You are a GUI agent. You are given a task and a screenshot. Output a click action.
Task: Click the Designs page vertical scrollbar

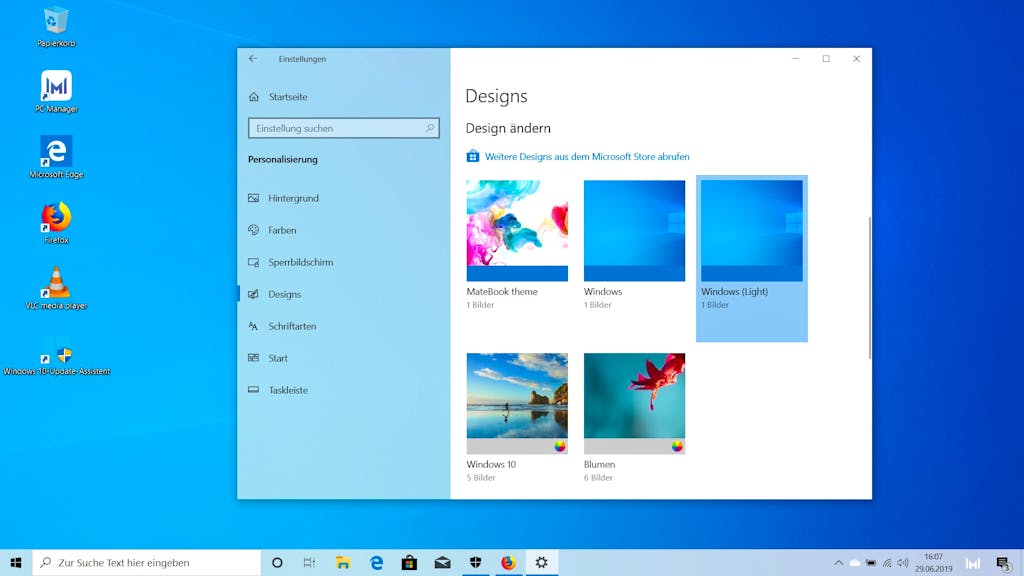[869, 287]
